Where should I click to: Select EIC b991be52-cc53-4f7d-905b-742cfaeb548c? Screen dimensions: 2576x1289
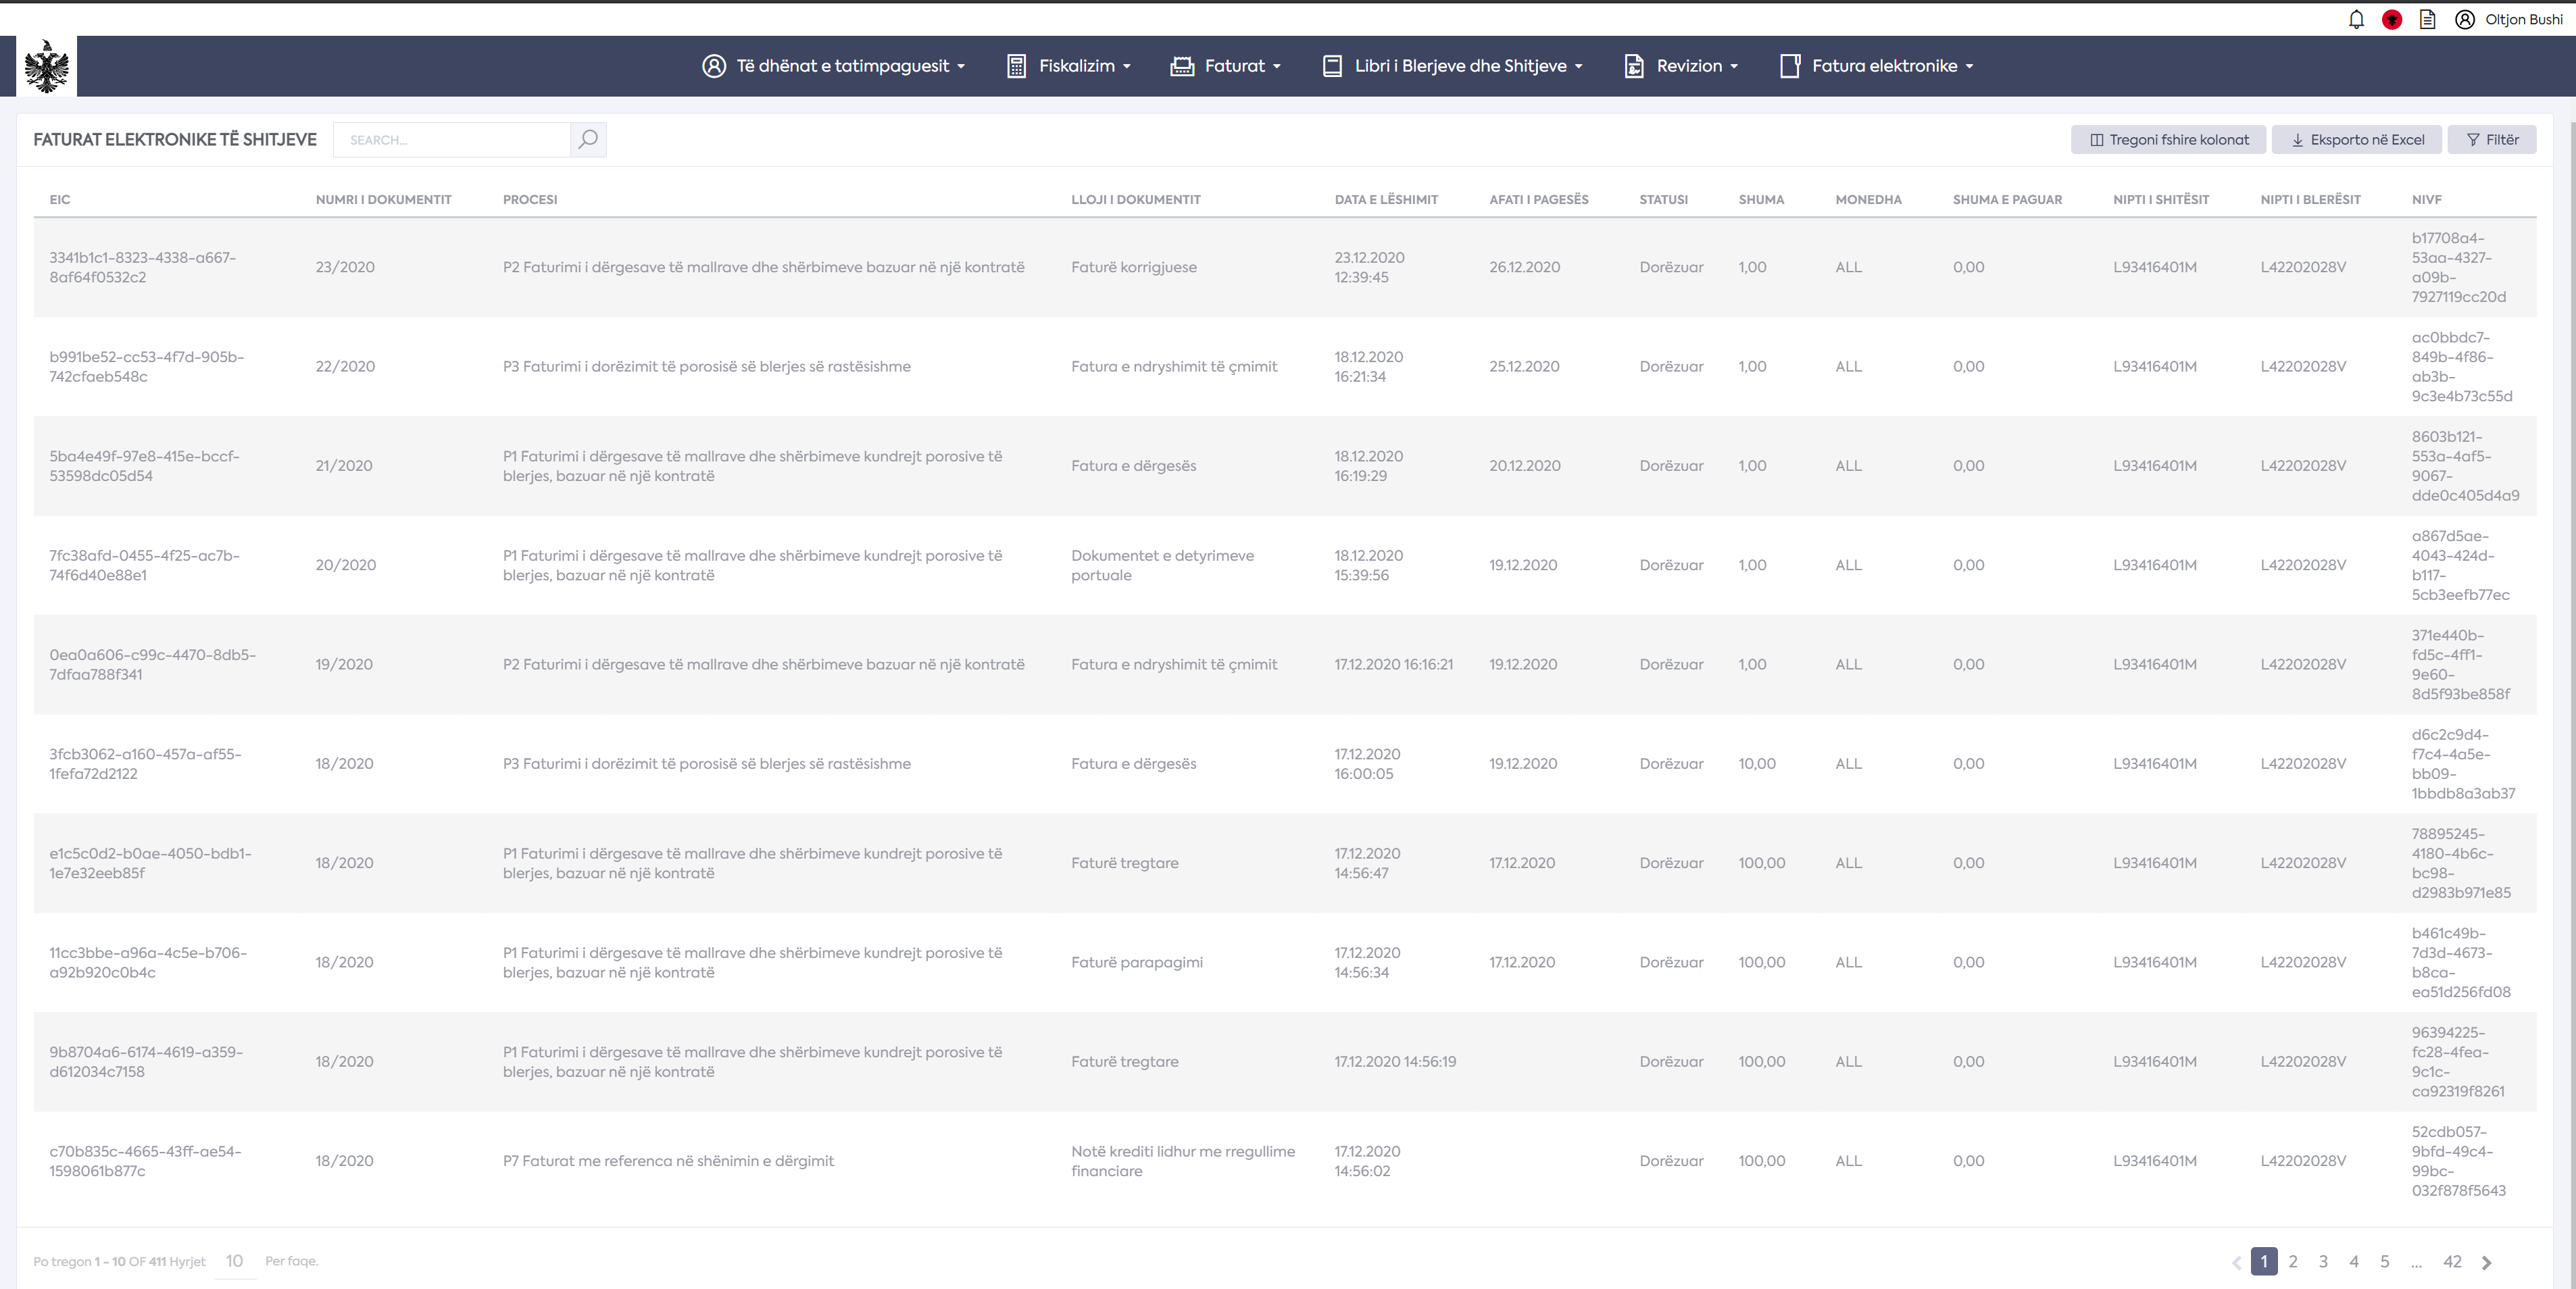[x=147, y=366]
